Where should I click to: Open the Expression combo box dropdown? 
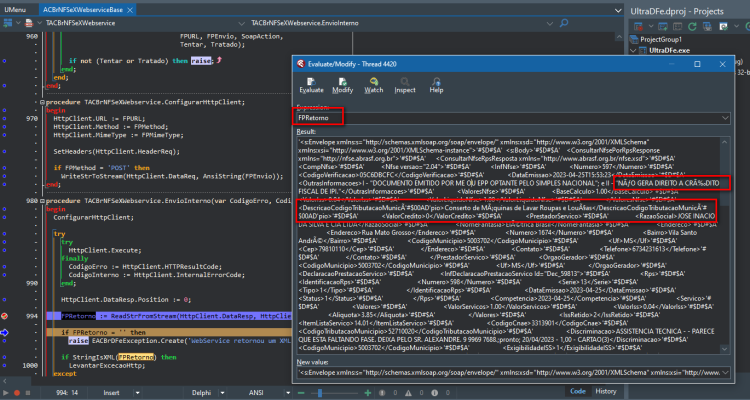tap(725, 118)
